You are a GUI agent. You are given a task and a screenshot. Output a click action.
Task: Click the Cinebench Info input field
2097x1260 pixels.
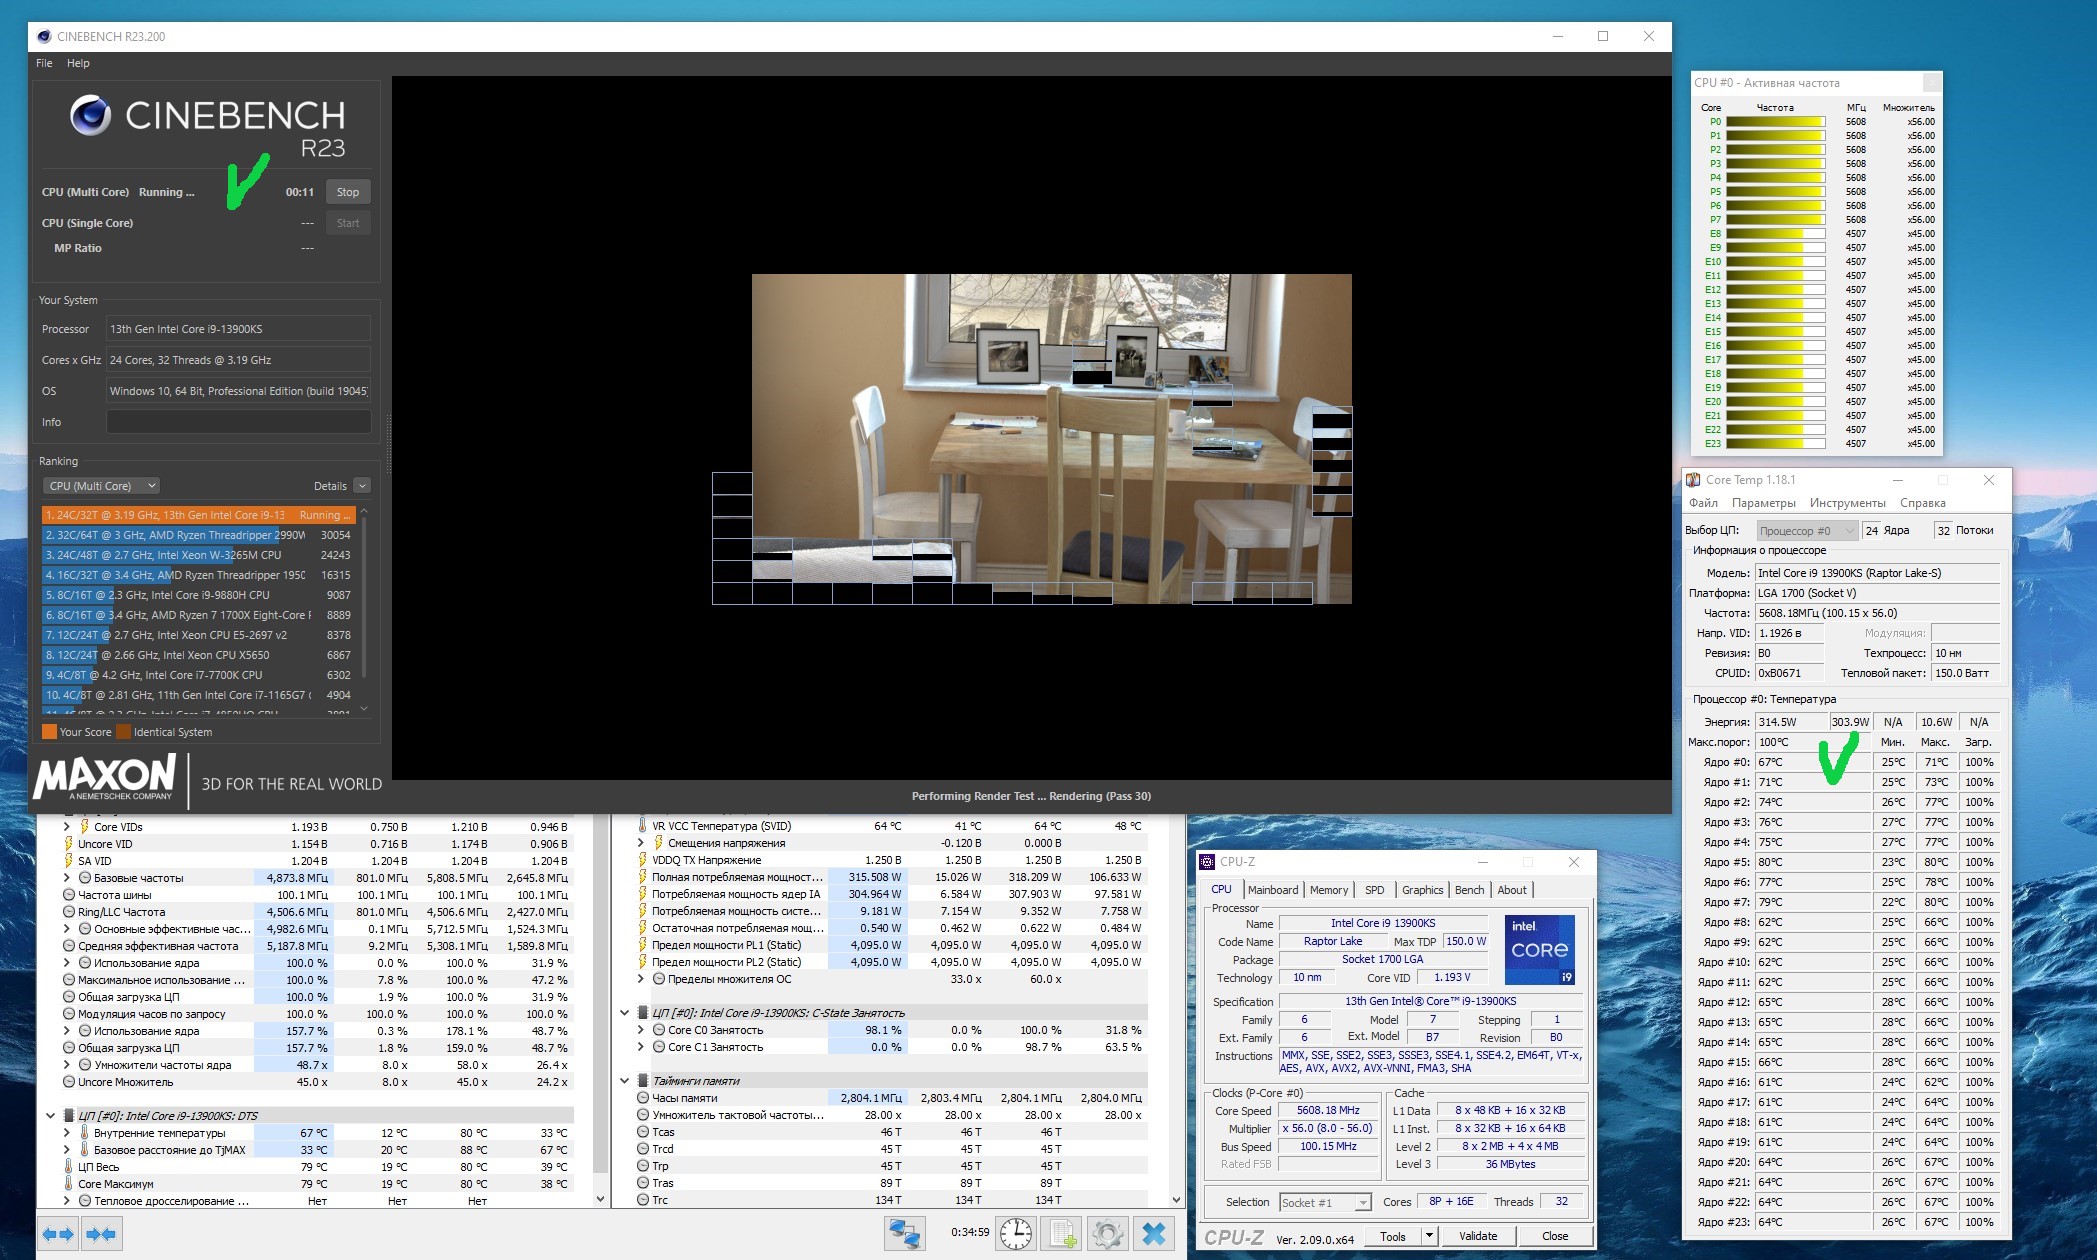(238, 422)
